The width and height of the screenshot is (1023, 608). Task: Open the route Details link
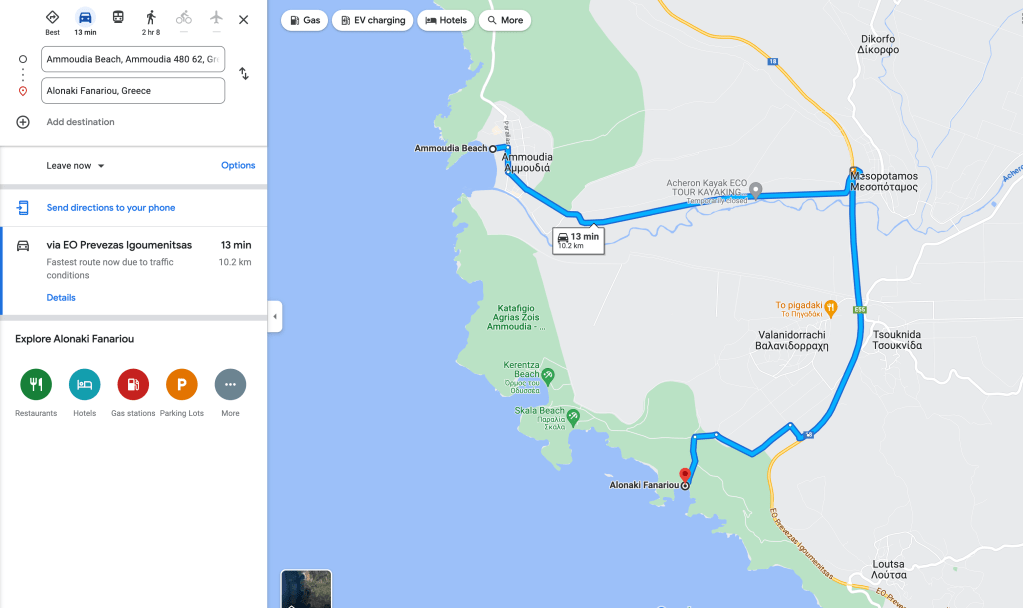[x=61, y=297]
